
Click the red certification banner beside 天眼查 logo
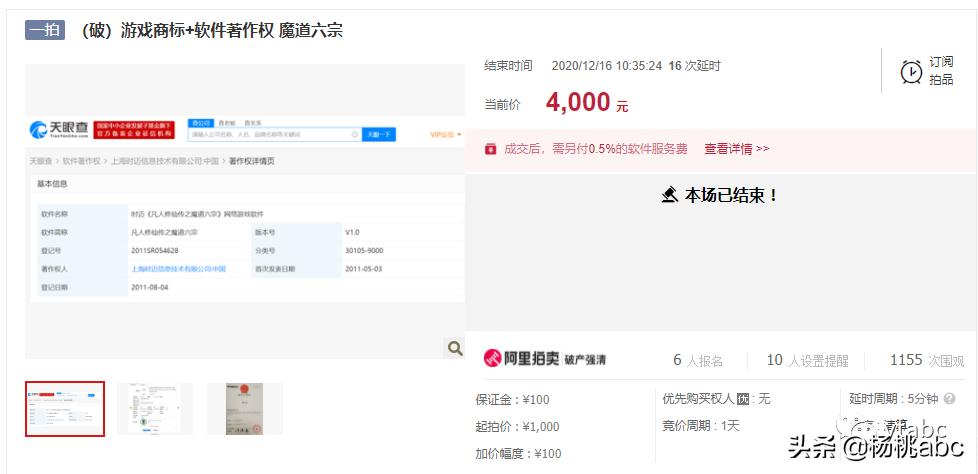134,130
